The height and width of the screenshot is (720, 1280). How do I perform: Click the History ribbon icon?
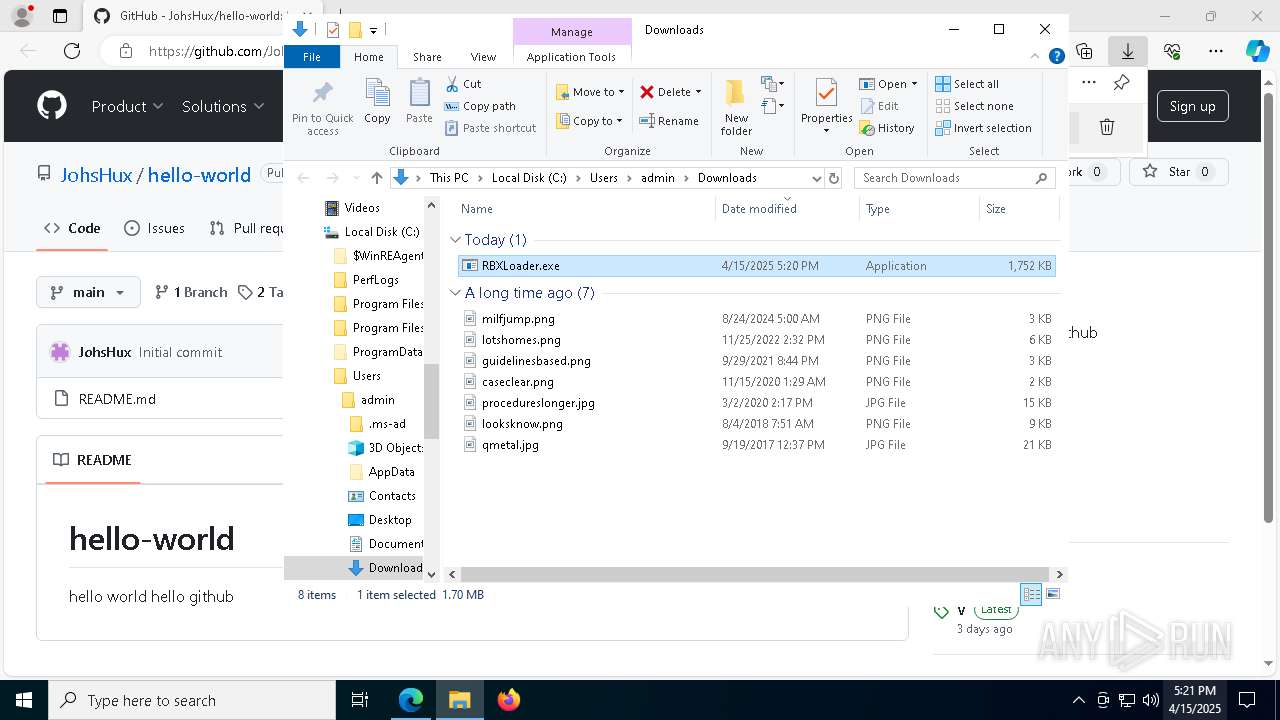887,128
